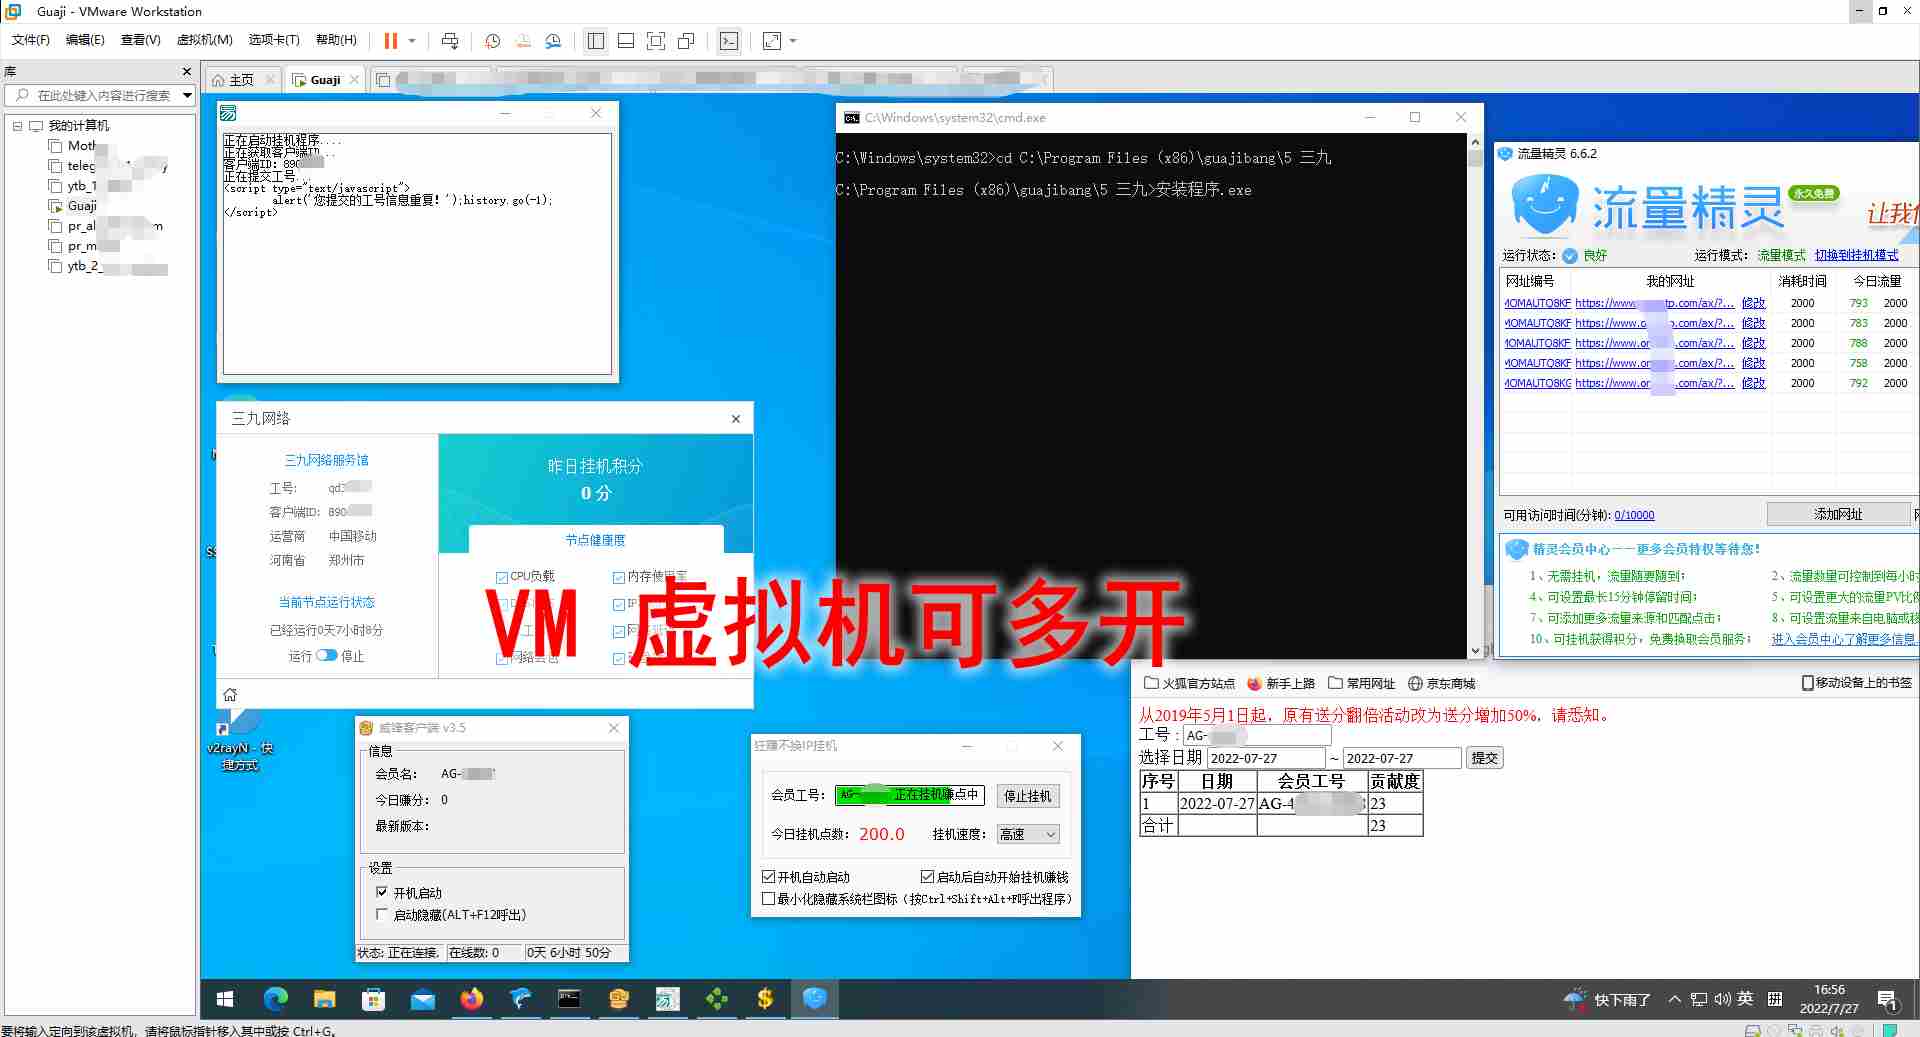
Task: Click the 添加网址 button in 流量精灵
Action: pyautogui.click(x=1838, y=514)
